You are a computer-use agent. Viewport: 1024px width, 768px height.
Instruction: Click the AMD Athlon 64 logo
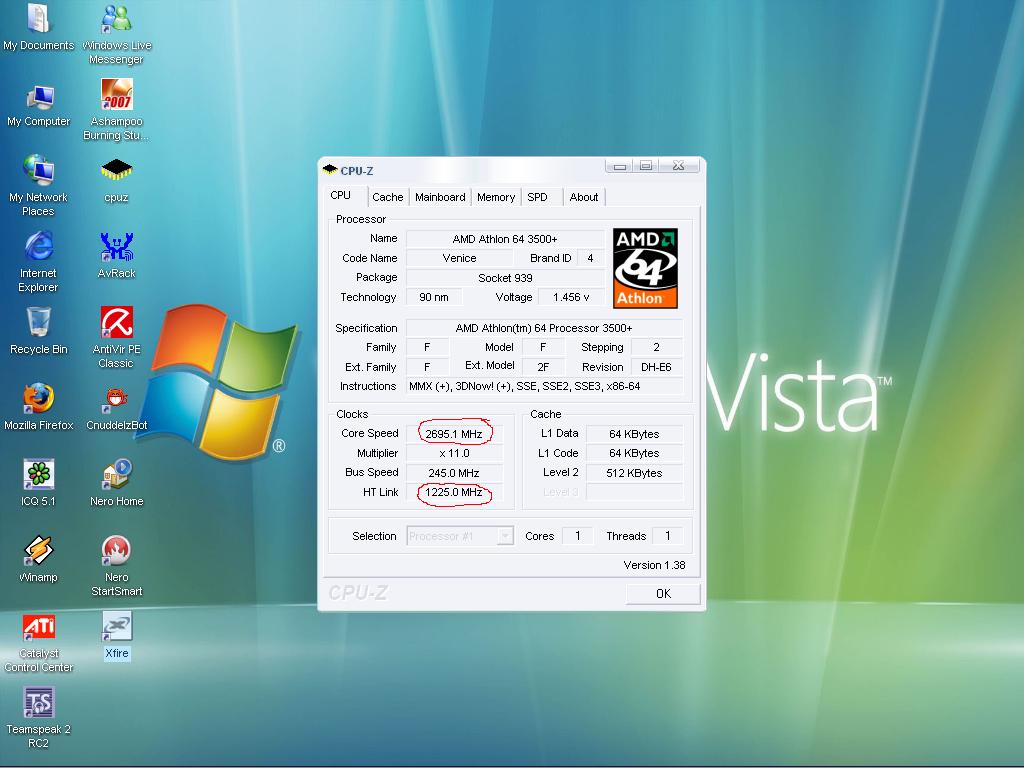click(x=645, y=268)
